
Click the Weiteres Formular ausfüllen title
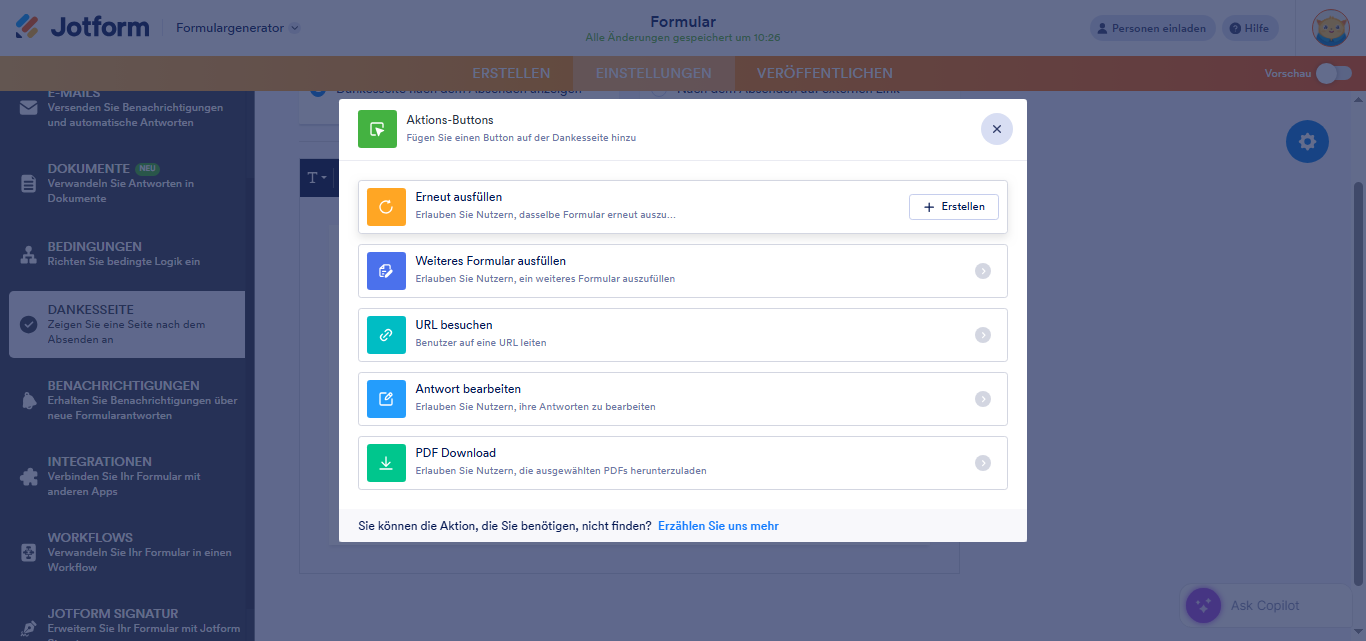click(491, 261)
